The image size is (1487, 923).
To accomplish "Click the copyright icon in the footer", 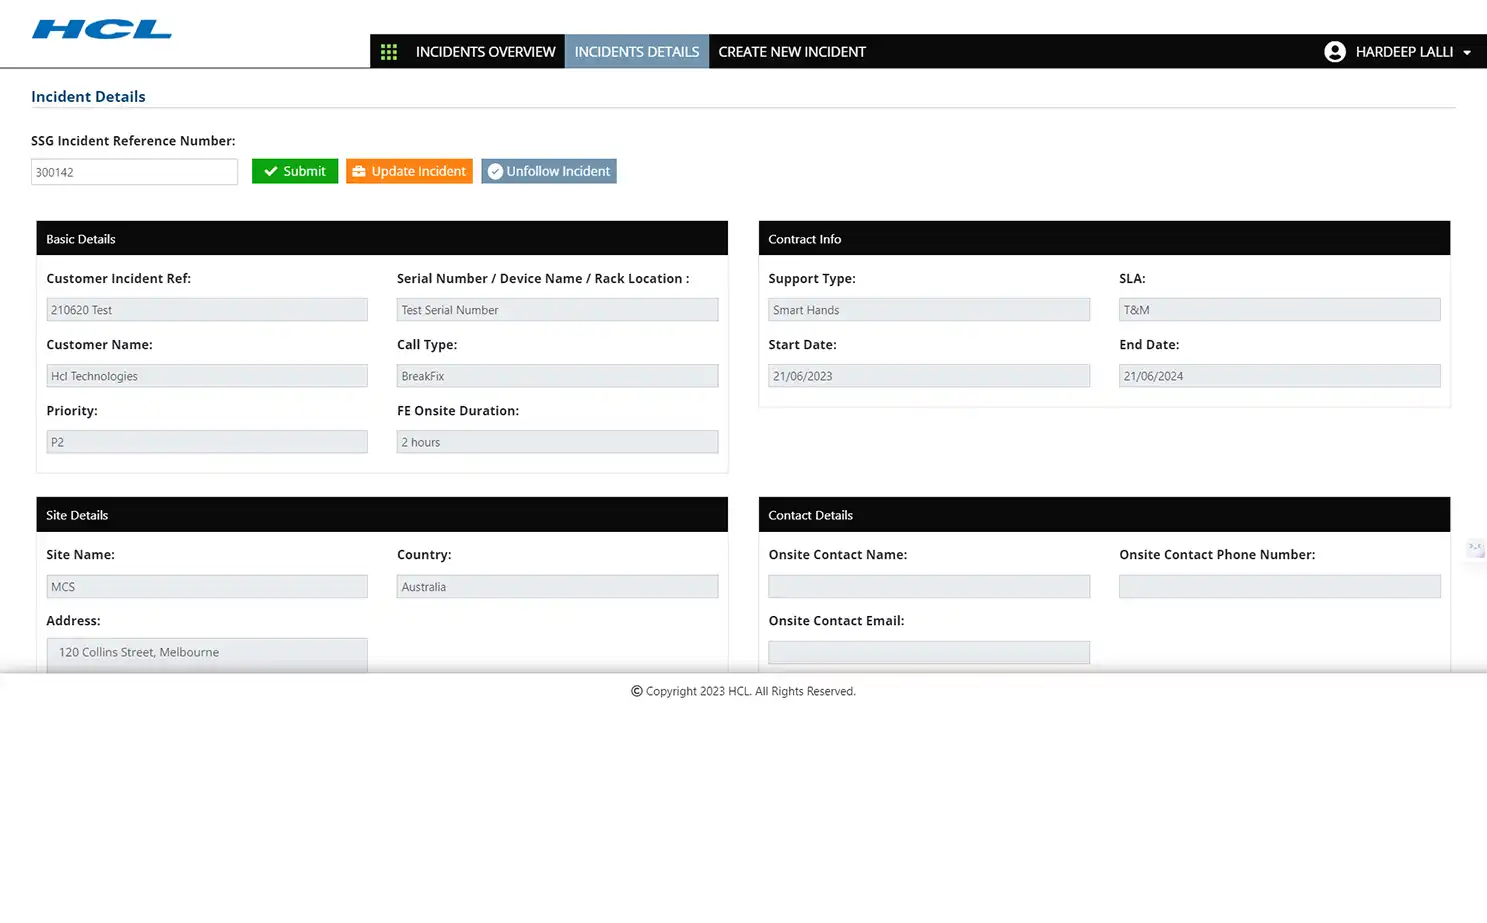I will [x=635, y=691].
